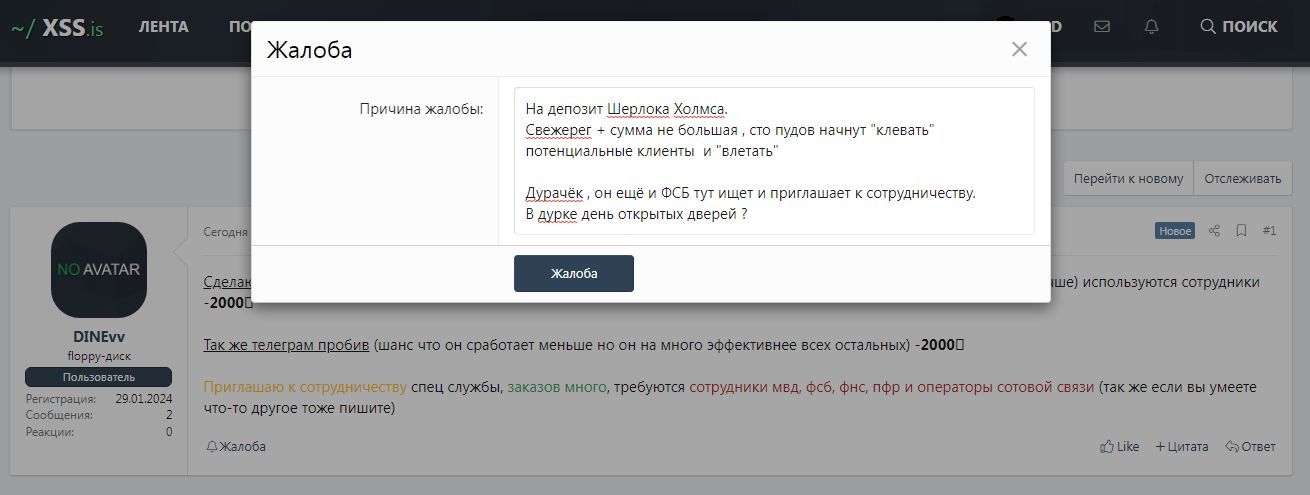Open the mail inbox envelope icon
This screenshot has height=495, width=1310.
pyautogui.click(x=1102, y=27)
